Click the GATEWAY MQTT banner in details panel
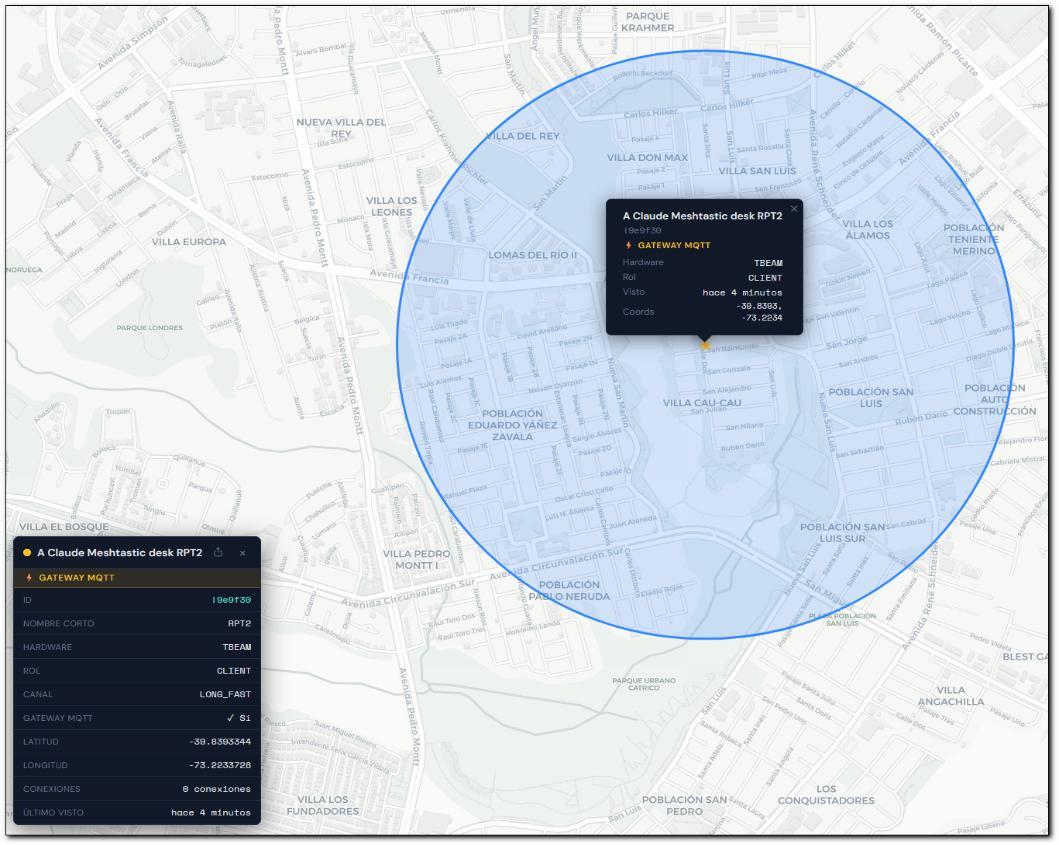1059x845 pixels. coord(137,578)
